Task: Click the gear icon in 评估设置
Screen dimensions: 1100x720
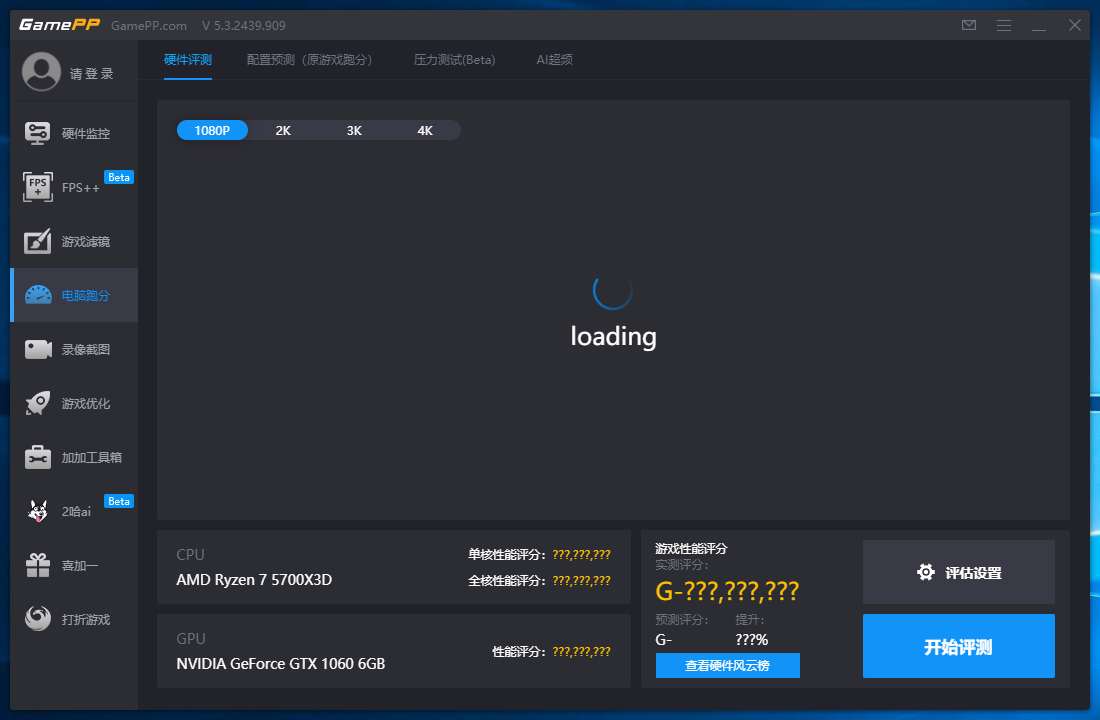Action: pos(926,572)
